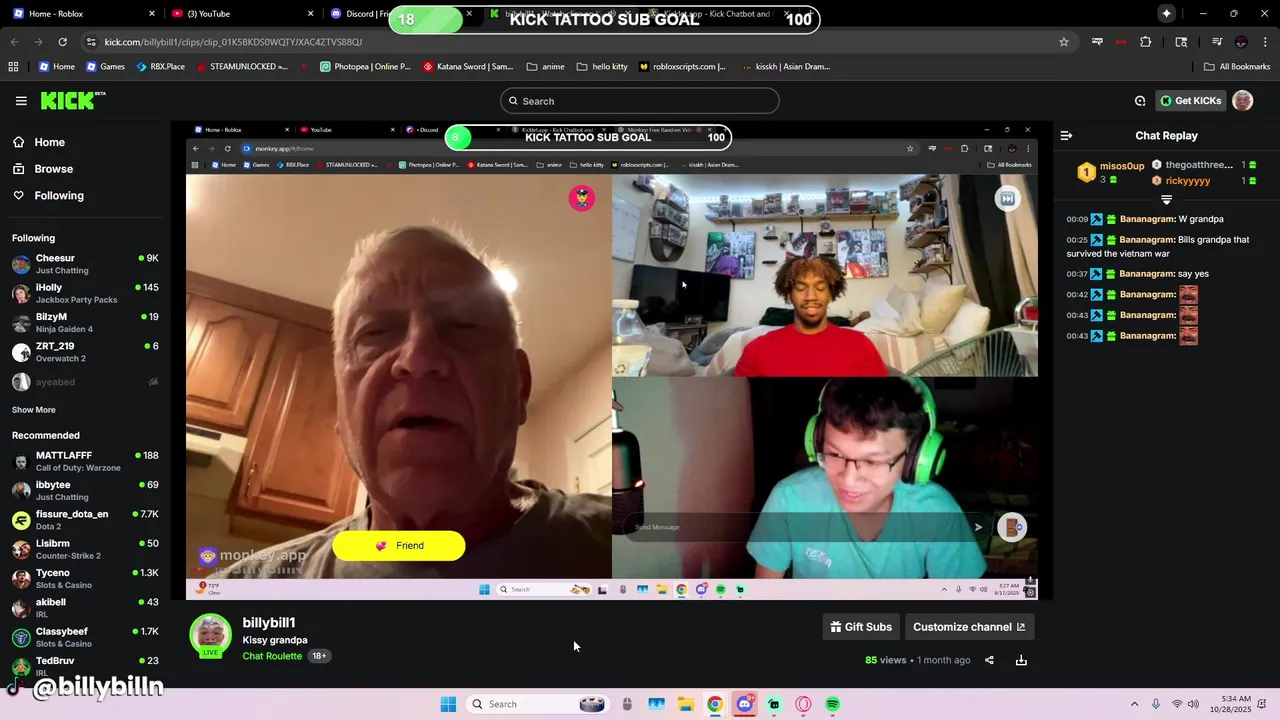Show hidden system tray icons chevron
The width and height of the screenshot is (1280, 720).
[x=1134, y=704]
